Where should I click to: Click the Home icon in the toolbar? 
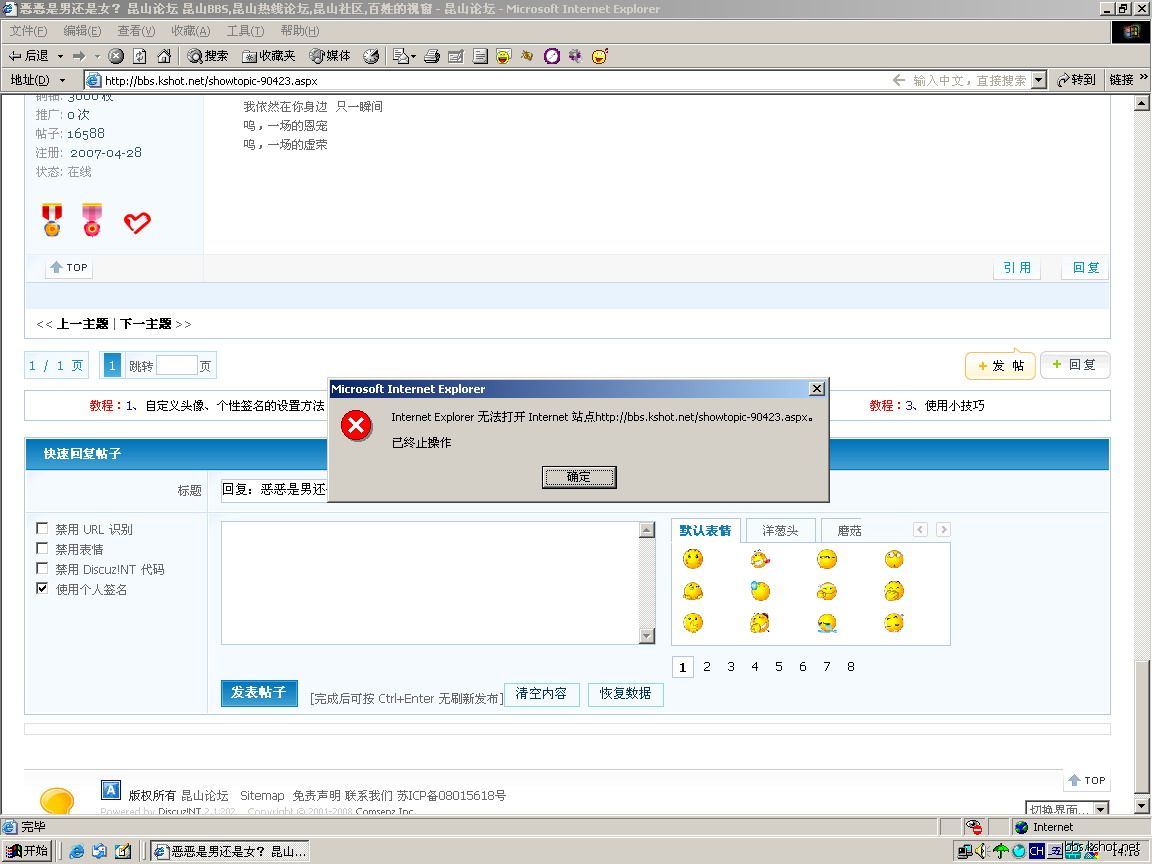pos(164,56)
